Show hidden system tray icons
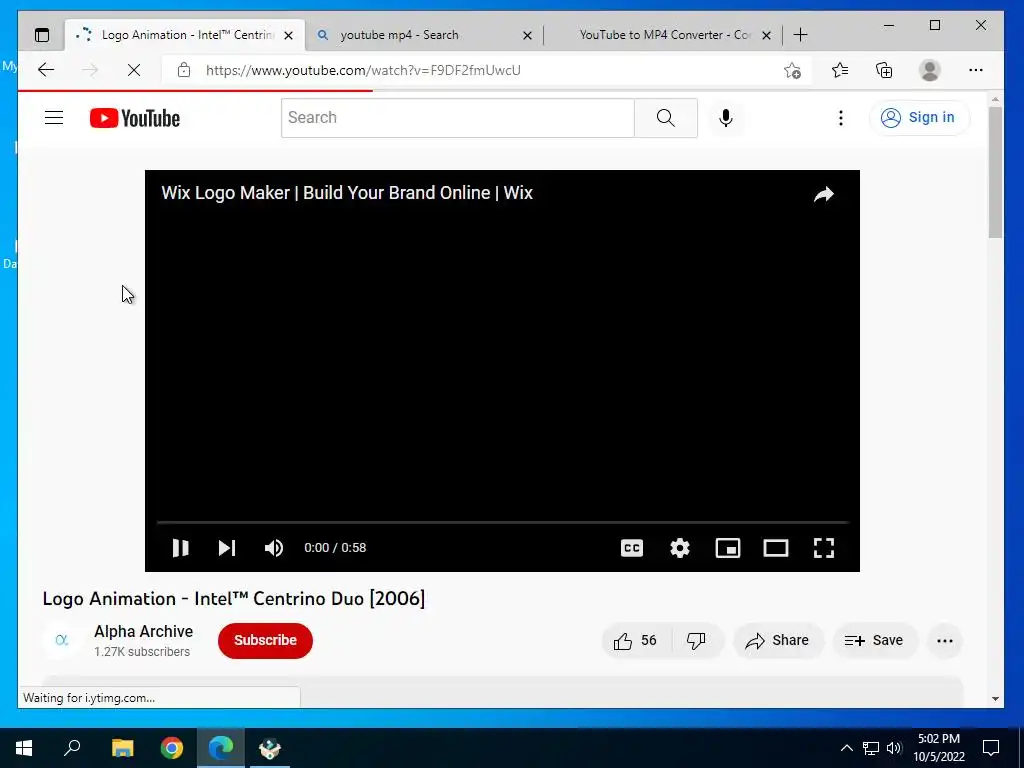 tap(846, 748)
